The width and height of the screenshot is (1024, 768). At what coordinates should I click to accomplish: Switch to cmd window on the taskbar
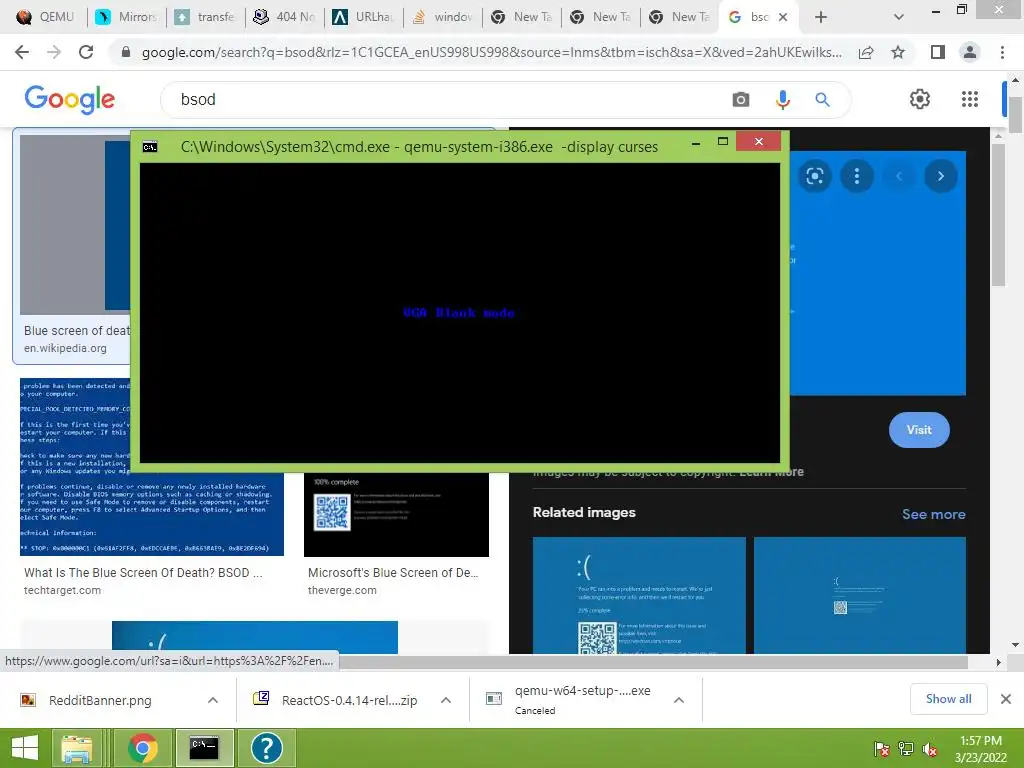(x=204, y=748)
